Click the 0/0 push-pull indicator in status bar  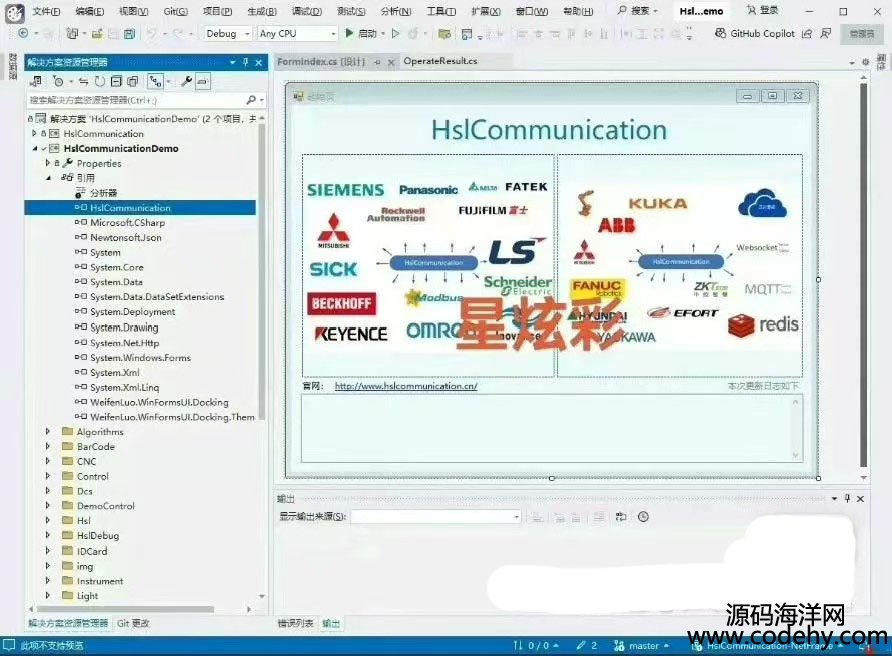coord(536,646)
